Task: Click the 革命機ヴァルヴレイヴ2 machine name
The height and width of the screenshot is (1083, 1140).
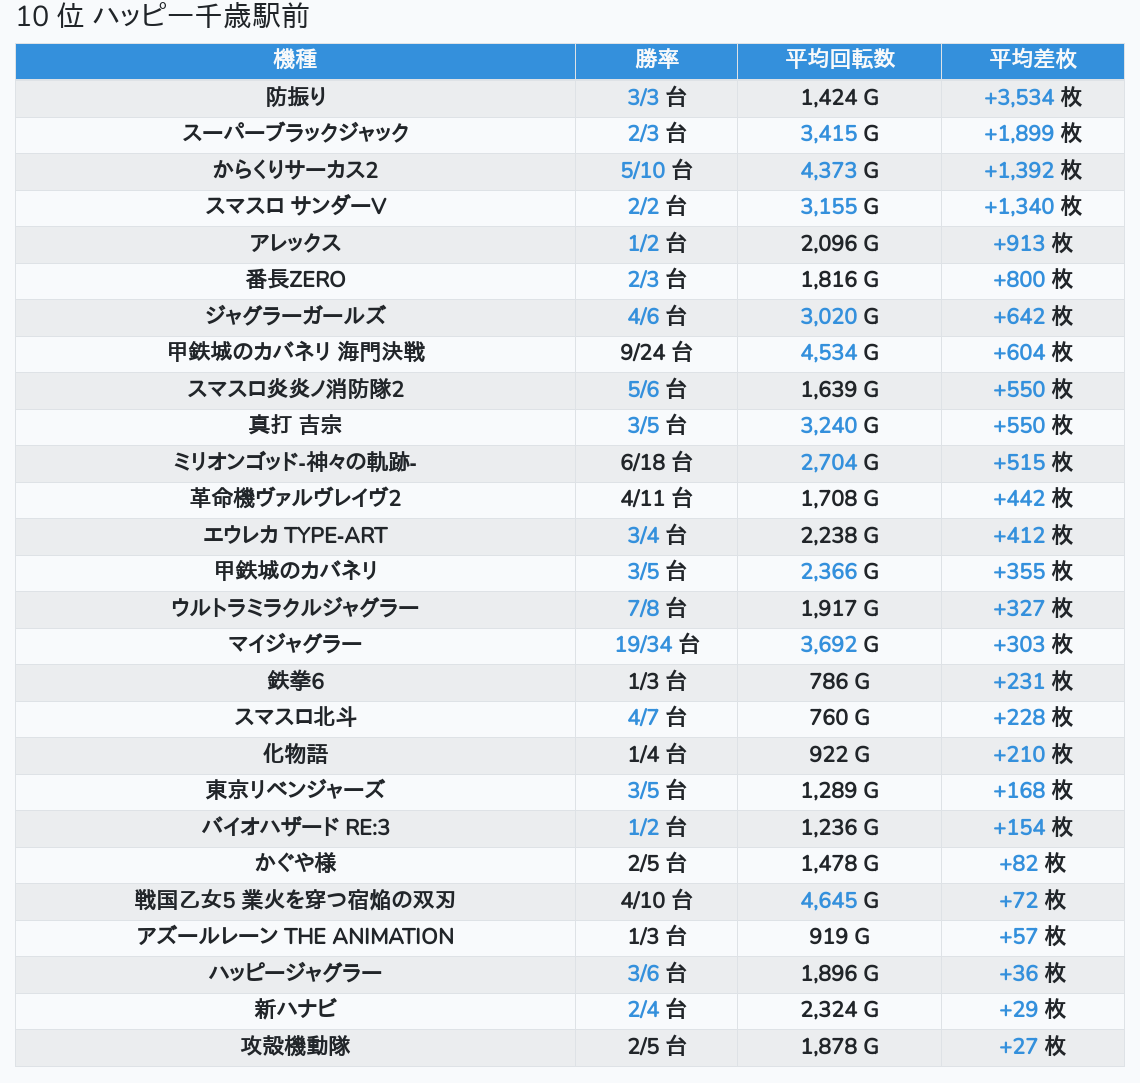Action: pos(295,499)
